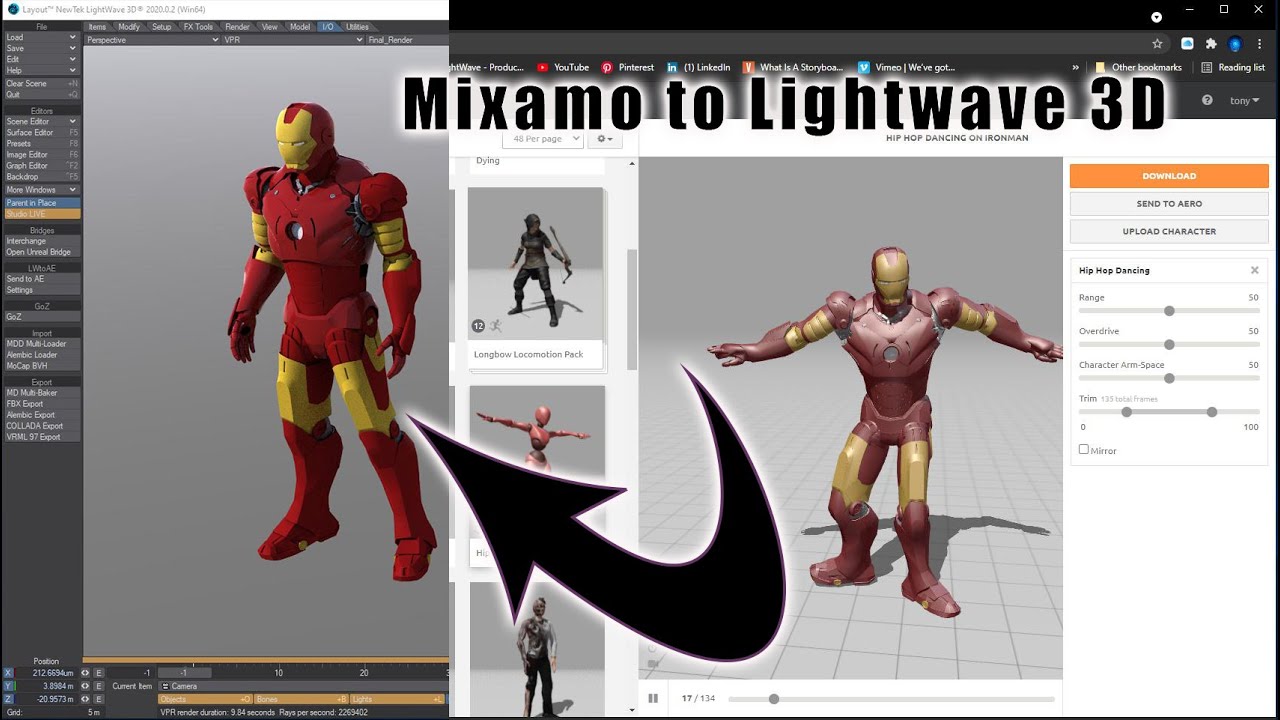This screenshot has width=1280, height=720.
Task: Click the Trim end handle
Action: click(x=1212, y=412)
